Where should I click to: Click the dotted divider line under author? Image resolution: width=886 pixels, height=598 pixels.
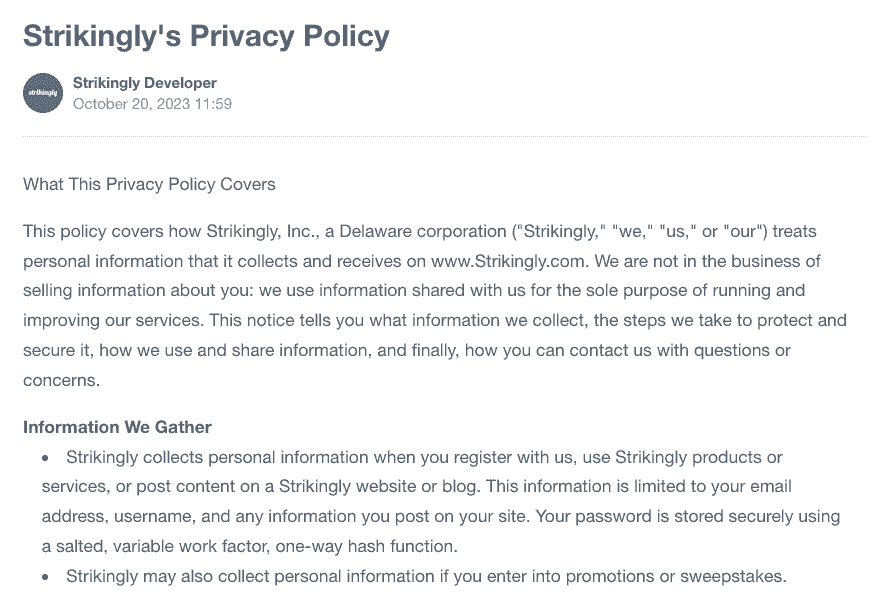point(444,136)
